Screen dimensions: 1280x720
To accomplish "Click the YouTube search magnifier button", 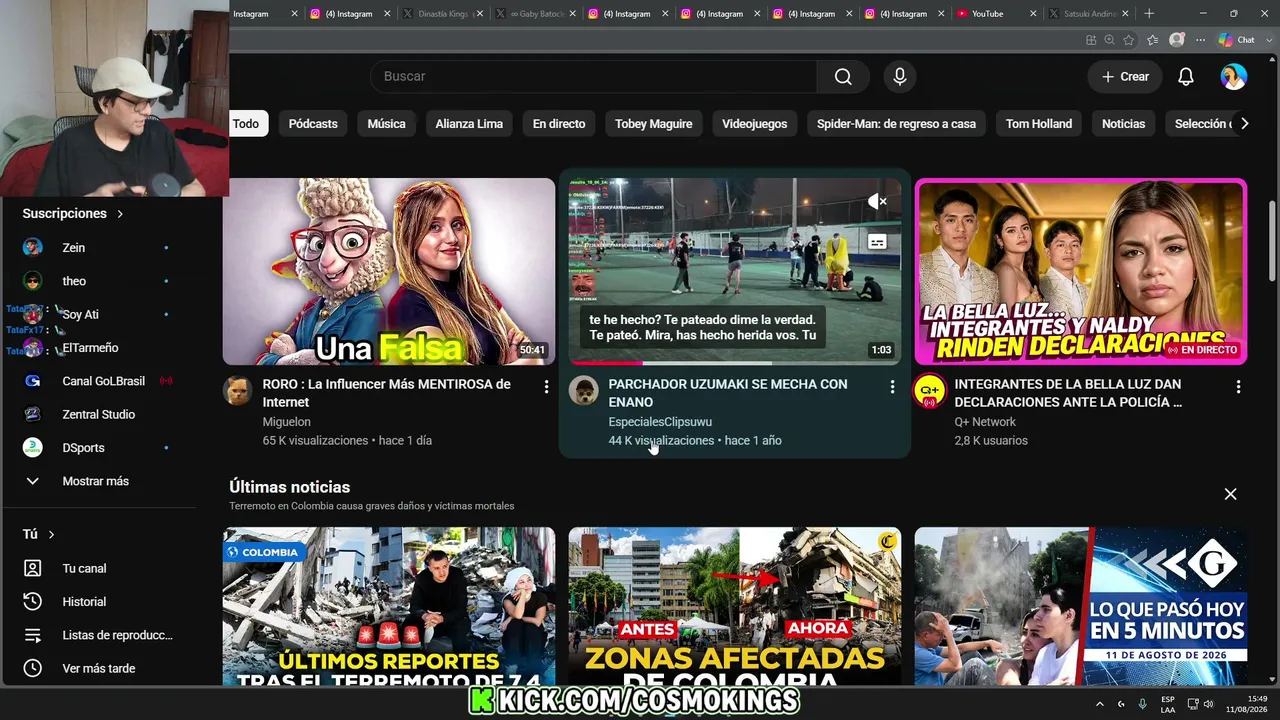I will (843, 77).
